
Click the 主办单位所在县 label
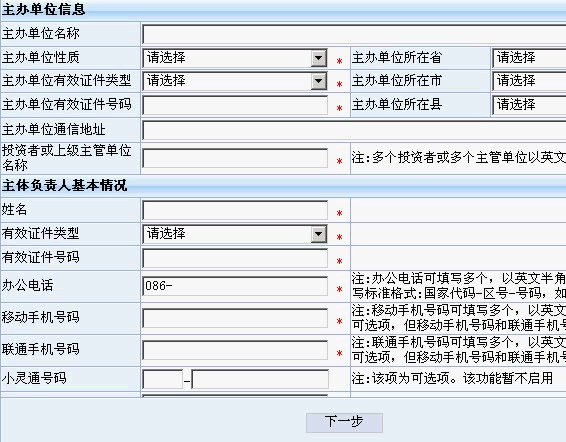coord(397,105)
